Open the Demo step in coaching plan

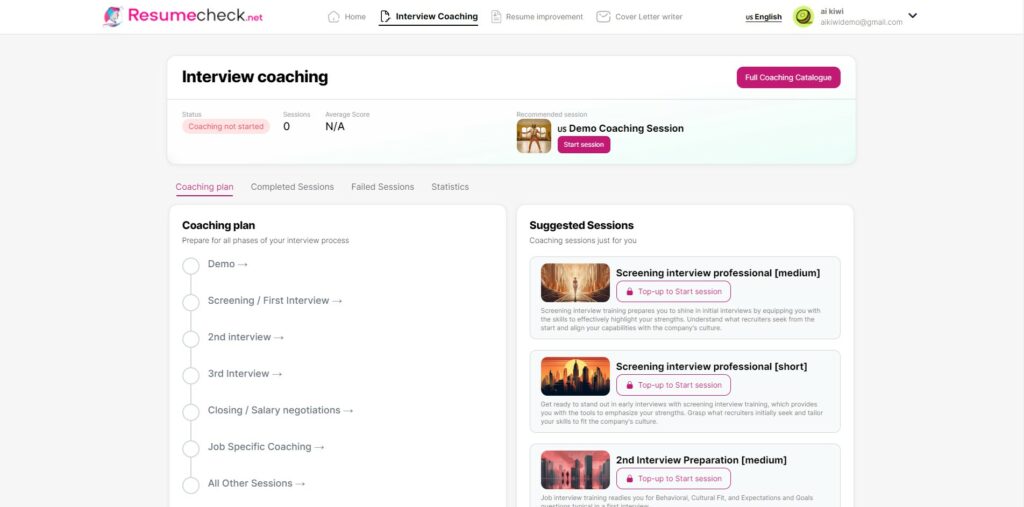[x=228, y=264]
